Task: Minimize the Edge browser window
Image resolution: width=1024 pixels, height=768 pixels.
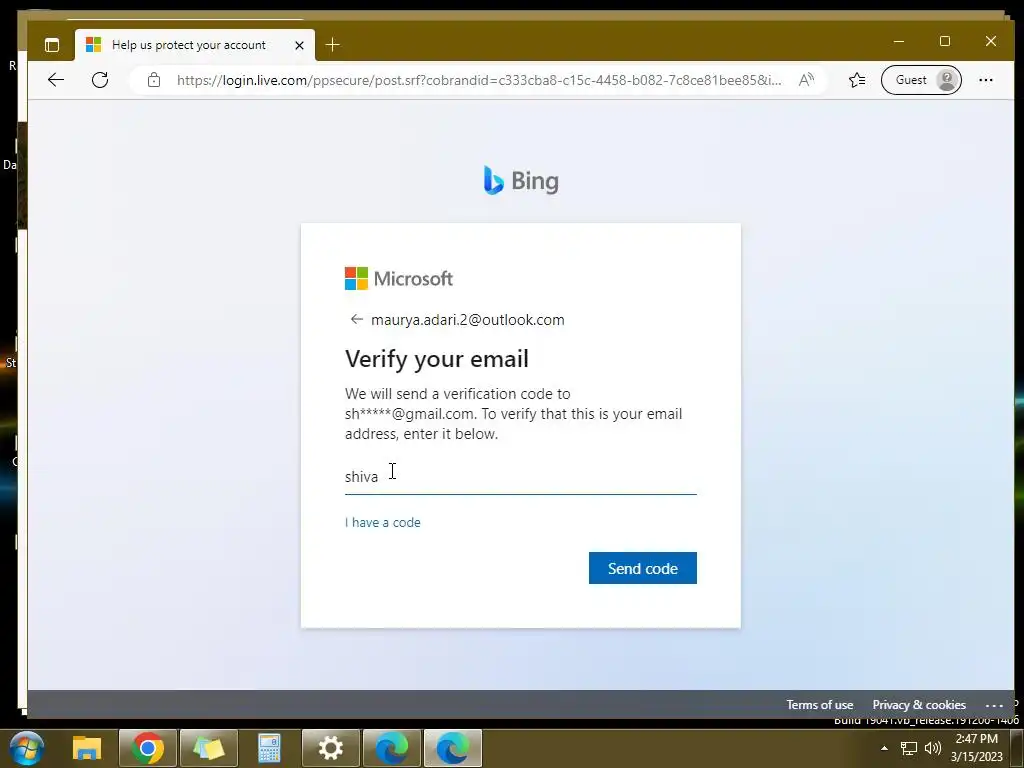Action: point(899,41)
